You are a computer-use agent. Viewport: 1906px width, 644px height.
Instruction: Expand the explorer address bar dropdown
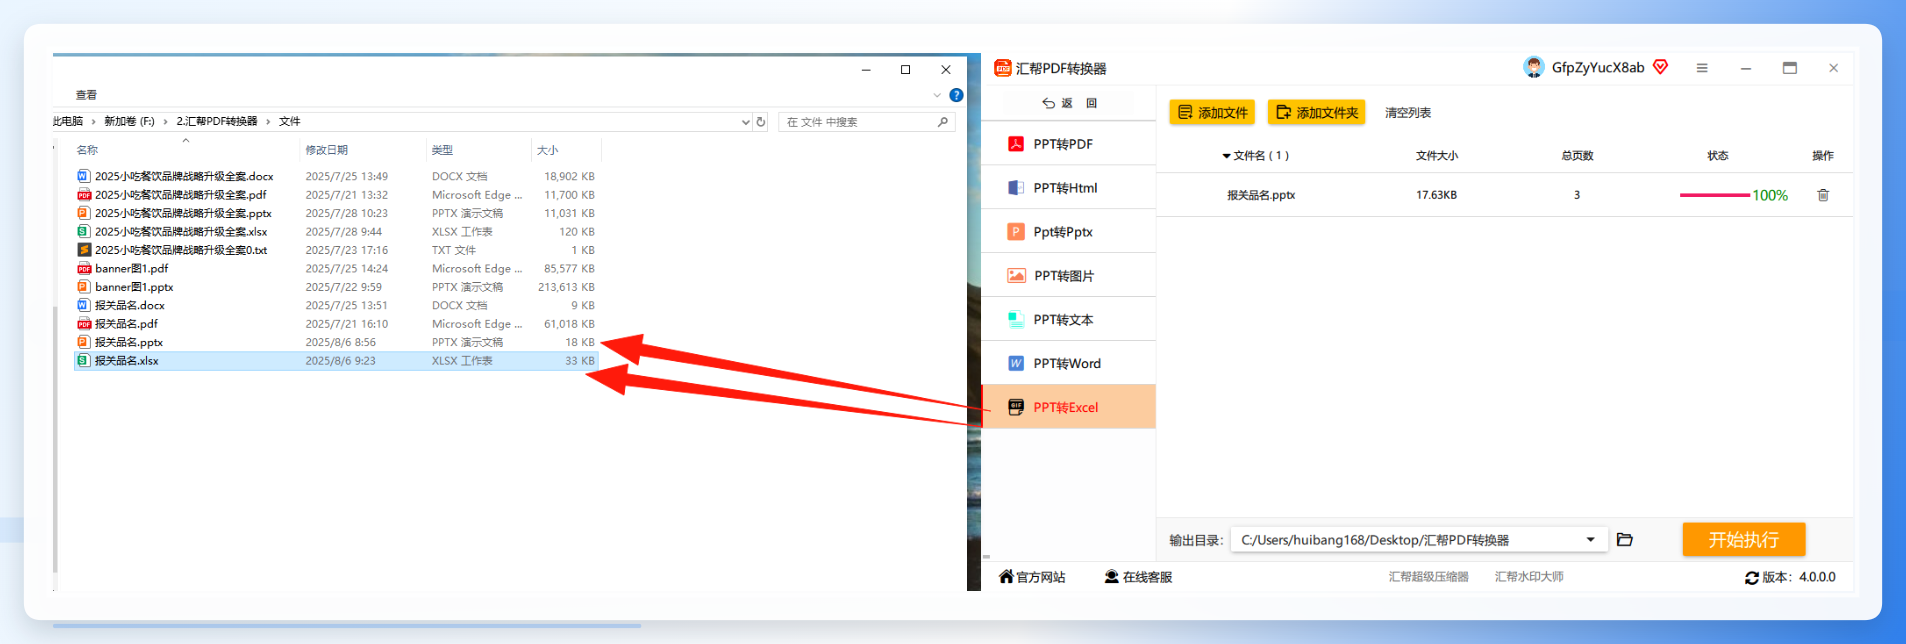point(745,122)
